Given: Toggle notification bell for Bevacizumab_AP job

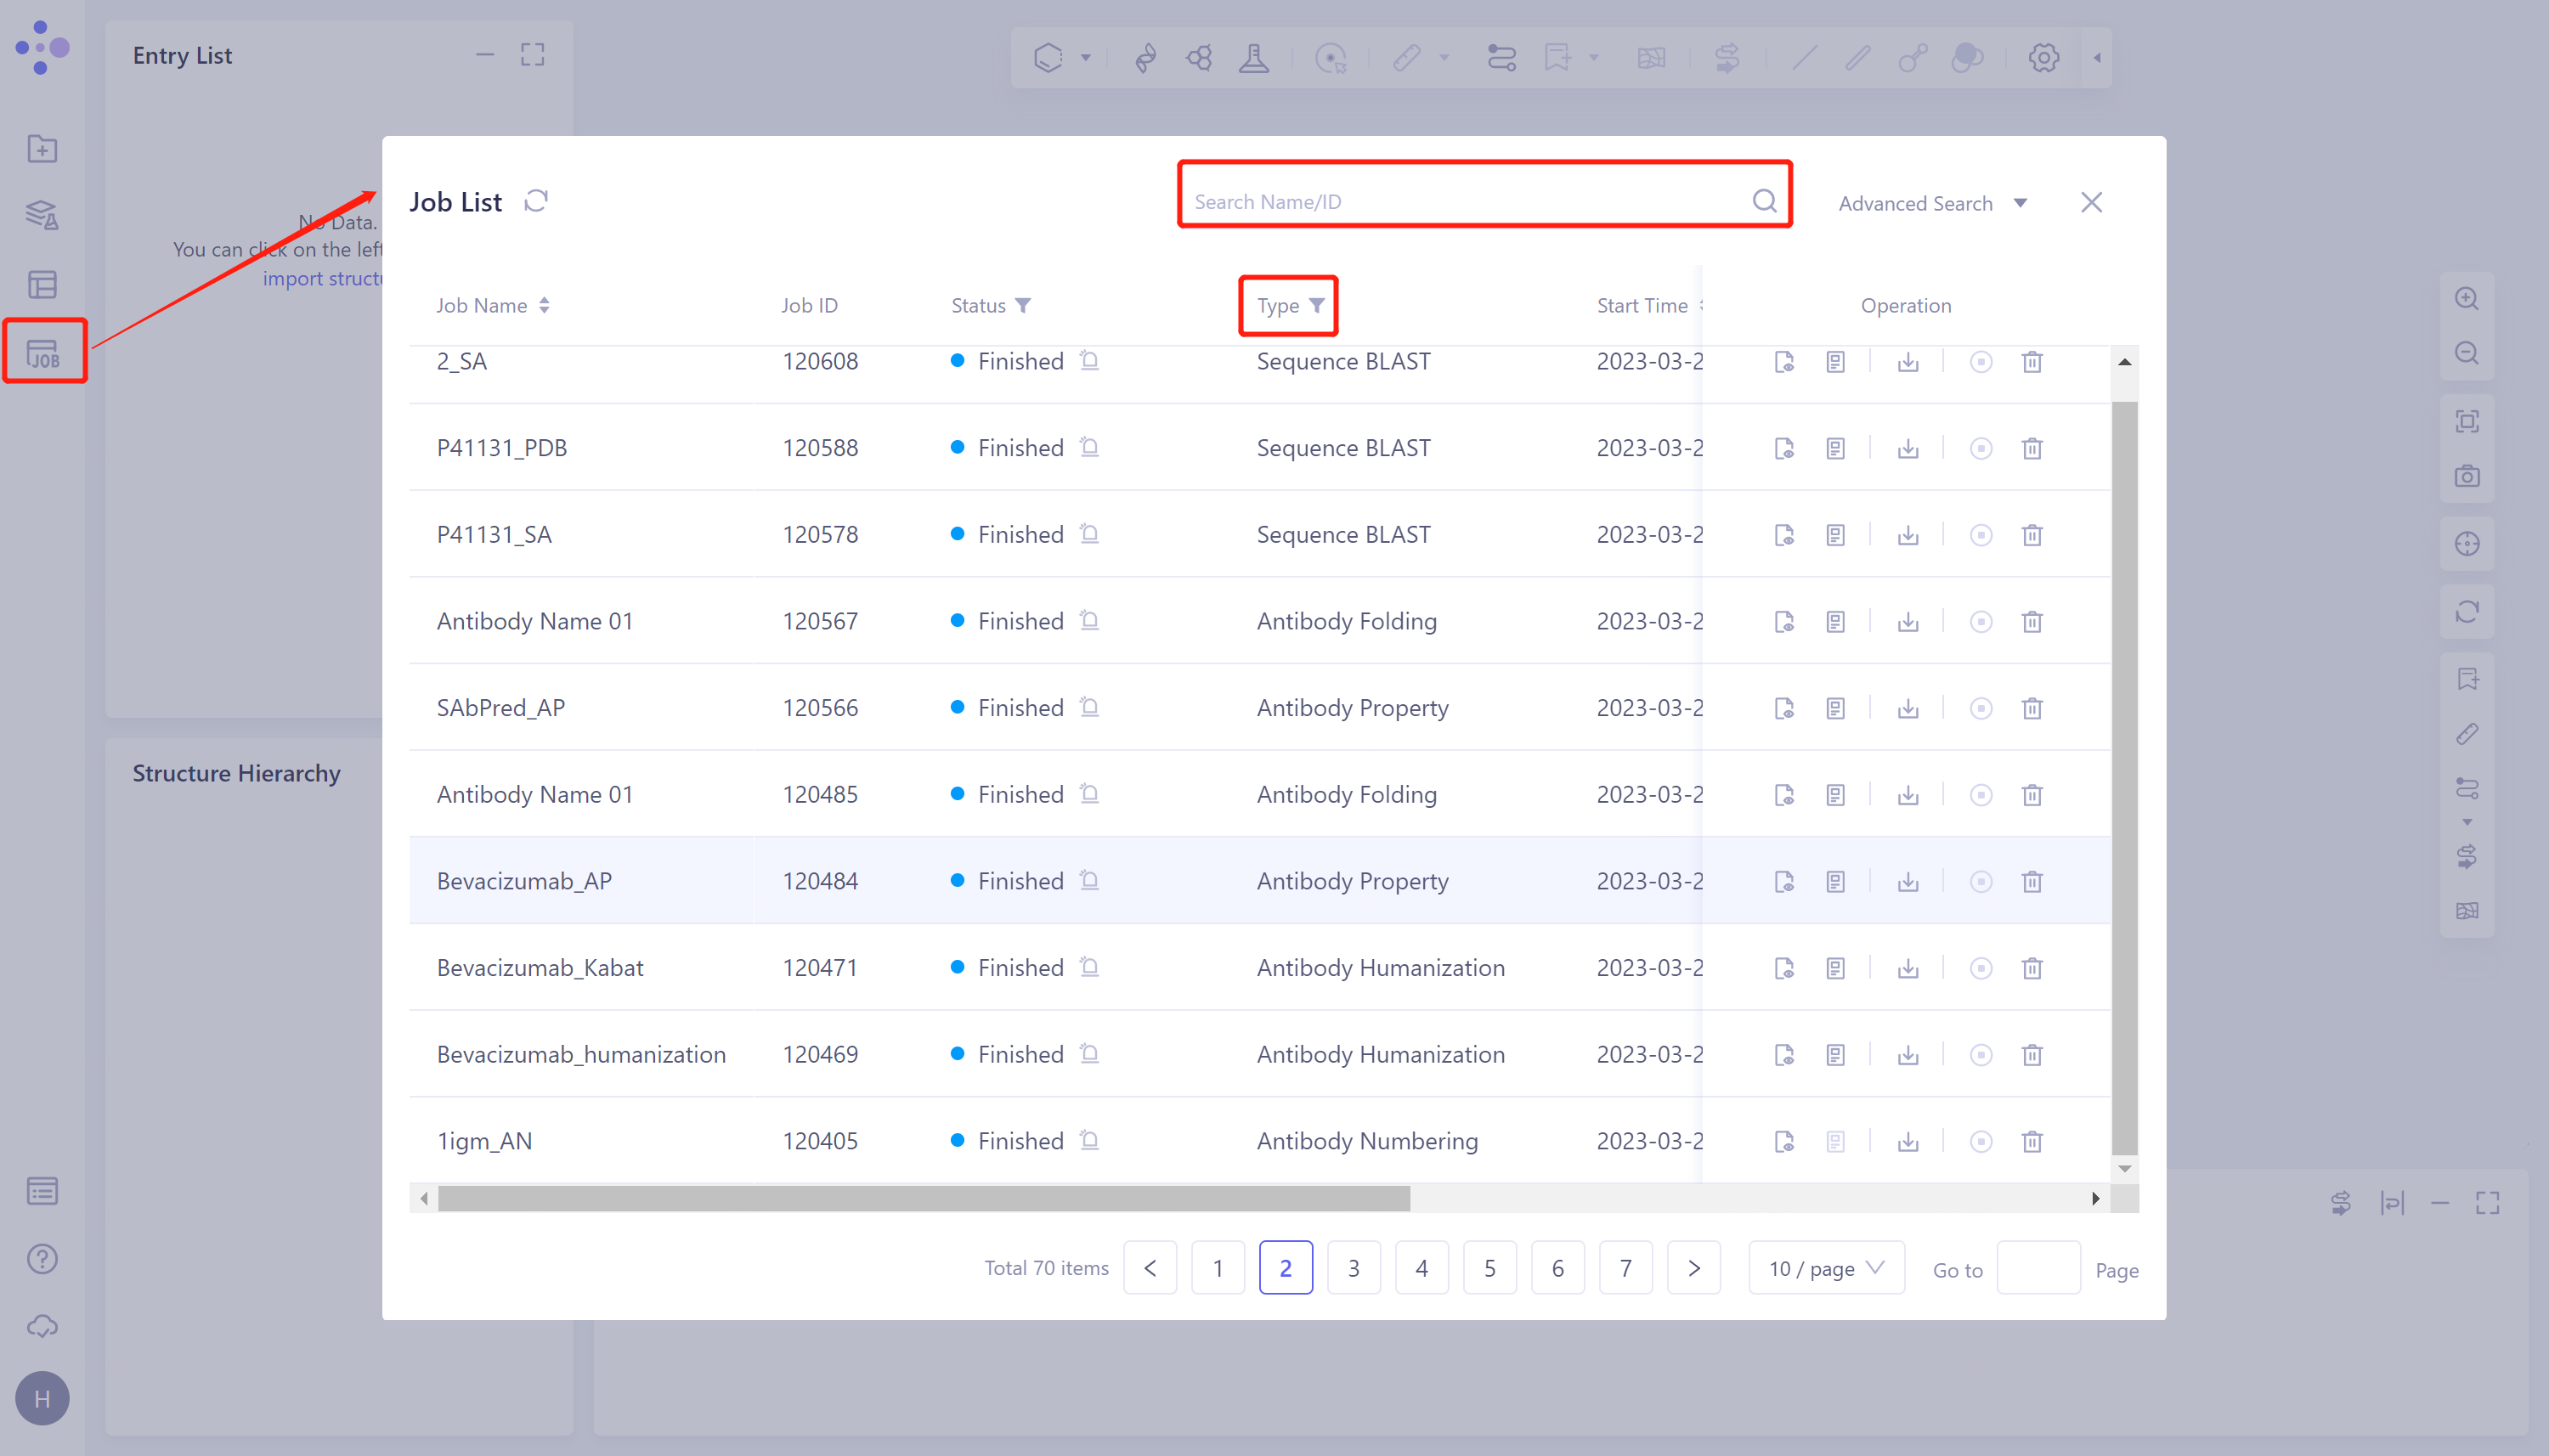Looking at the screenshot, I should (x=1089, y=880).
